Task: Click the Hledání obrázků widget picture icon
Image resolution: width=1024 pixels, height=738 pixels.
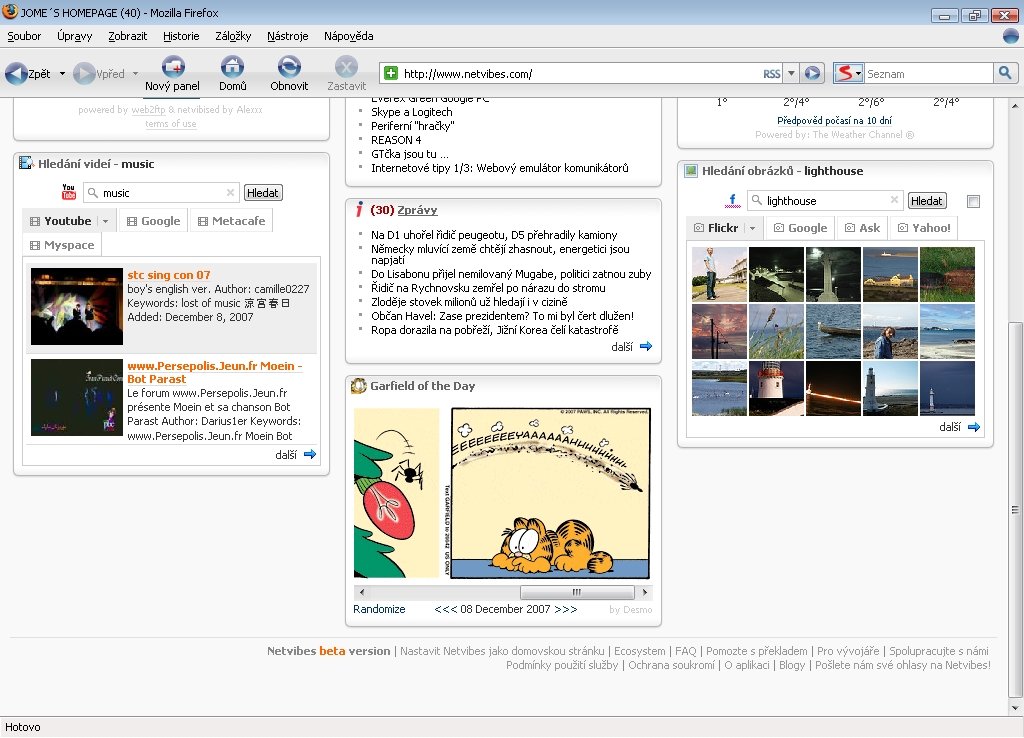Action: [691, 171]
